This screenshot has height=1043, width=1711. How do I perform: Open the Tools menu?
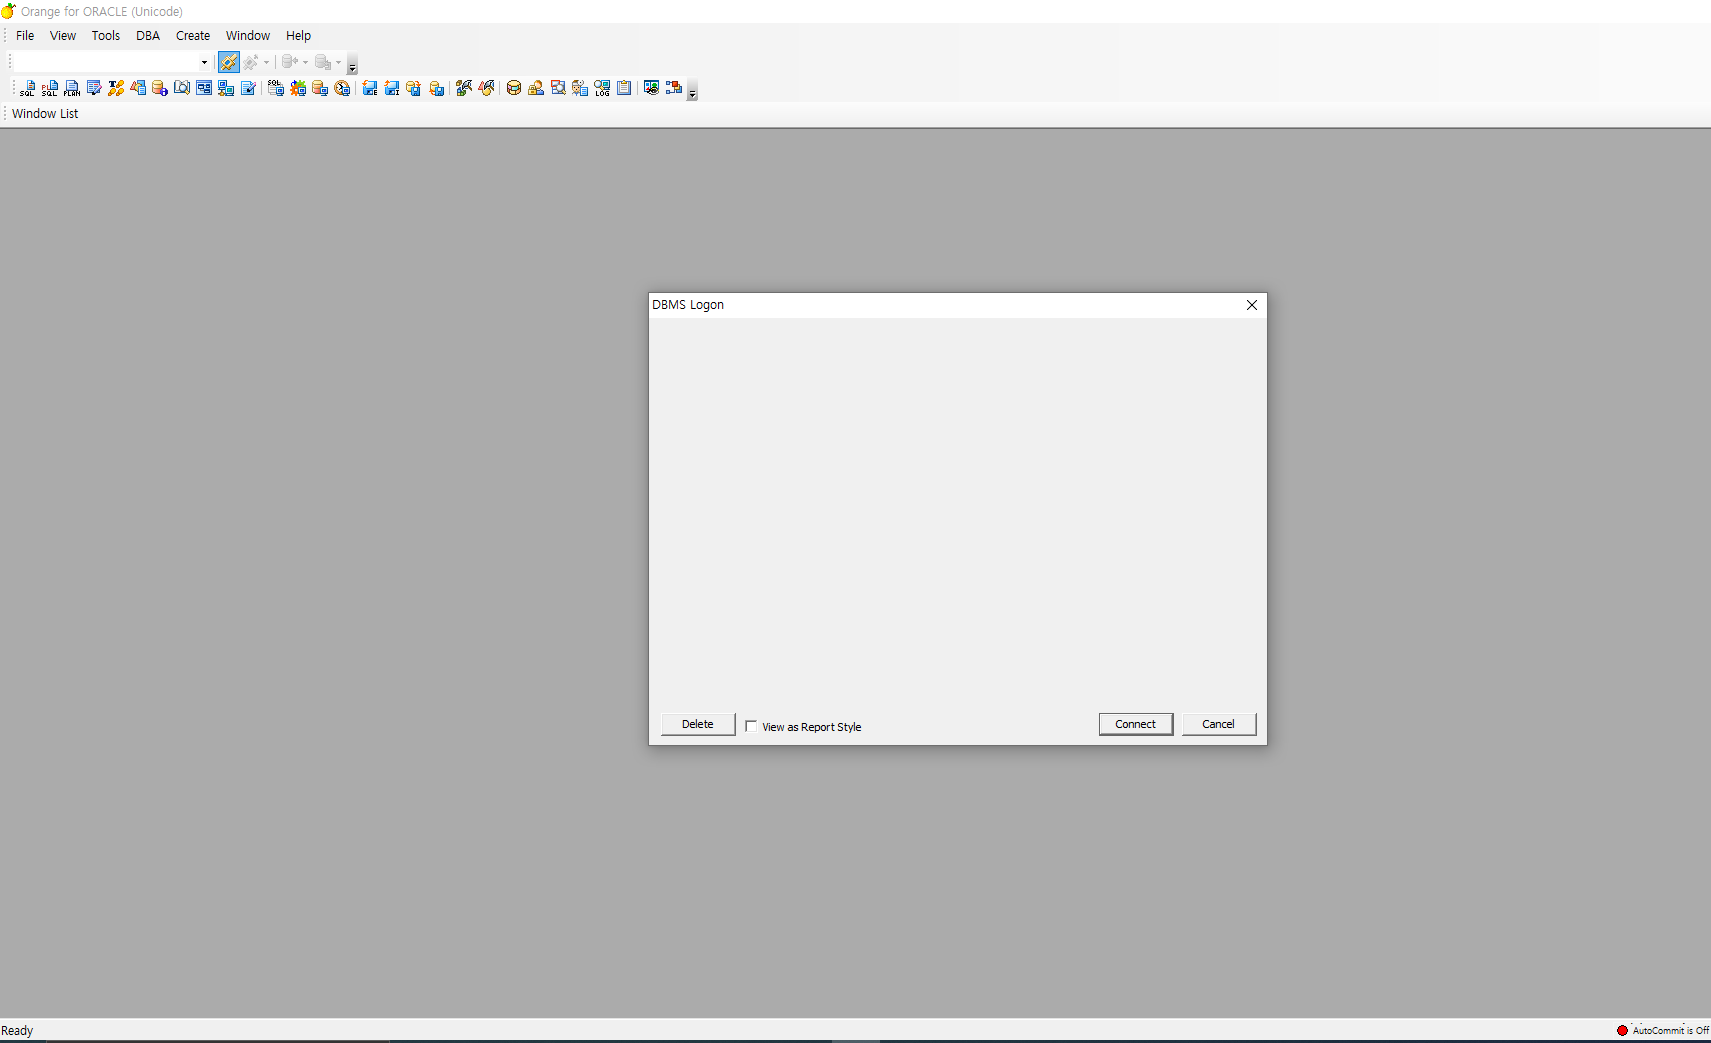(x=105, y=36)
